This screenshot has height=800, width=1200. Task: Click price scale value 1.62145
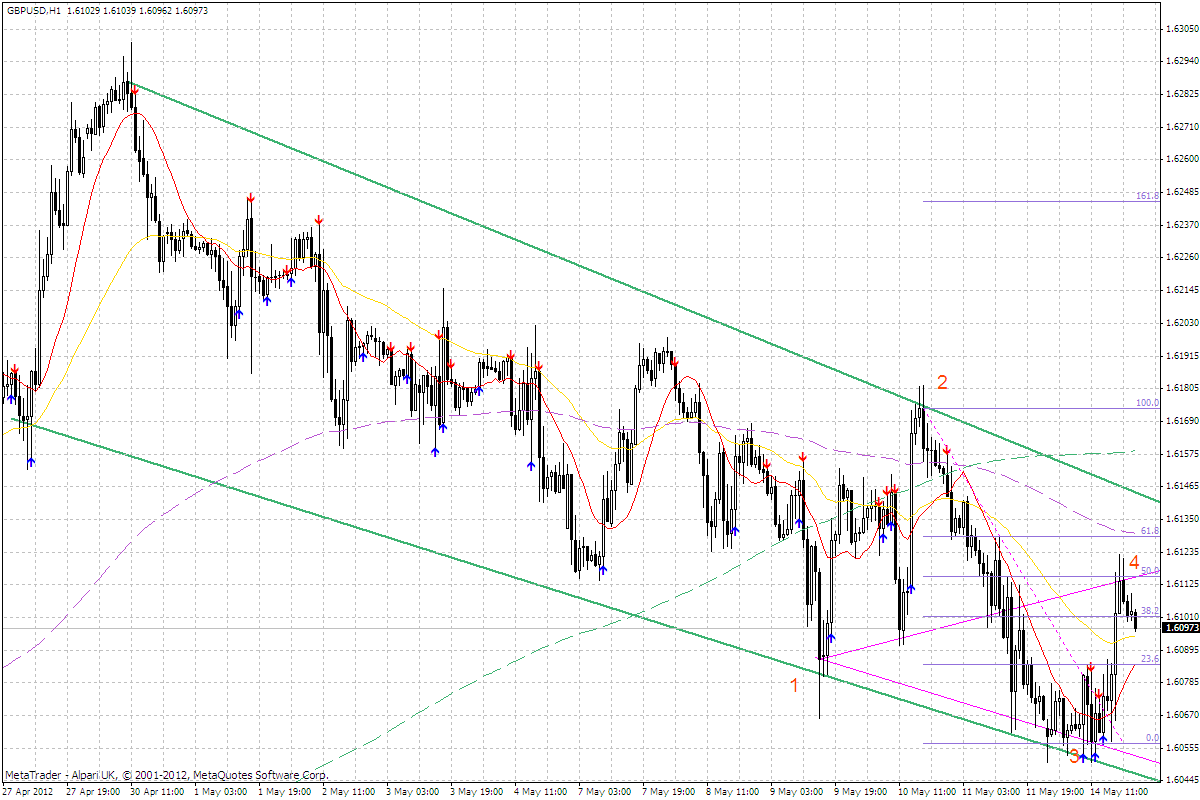[1183, 290]
